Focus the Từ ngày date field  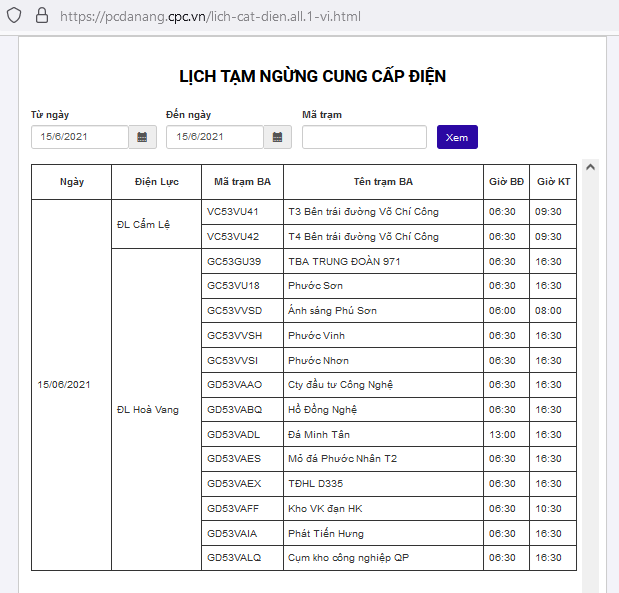[80, 137]
